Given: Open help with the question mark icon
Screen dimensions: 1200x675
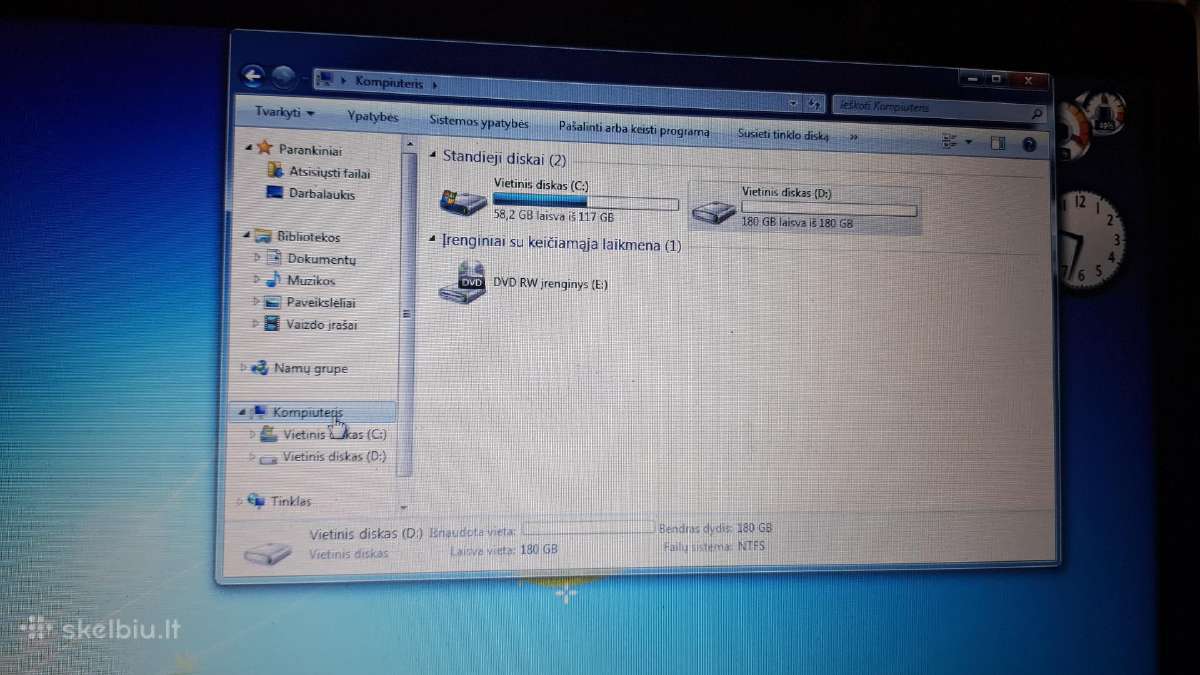Looking at the screenshot, I should 1029,144.
